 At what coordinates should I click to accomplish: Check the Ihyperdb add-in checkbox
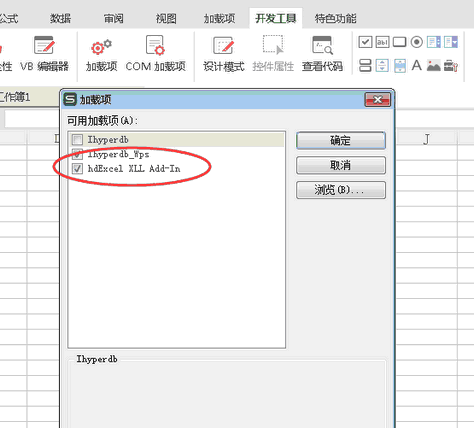(x=77, y=139)
